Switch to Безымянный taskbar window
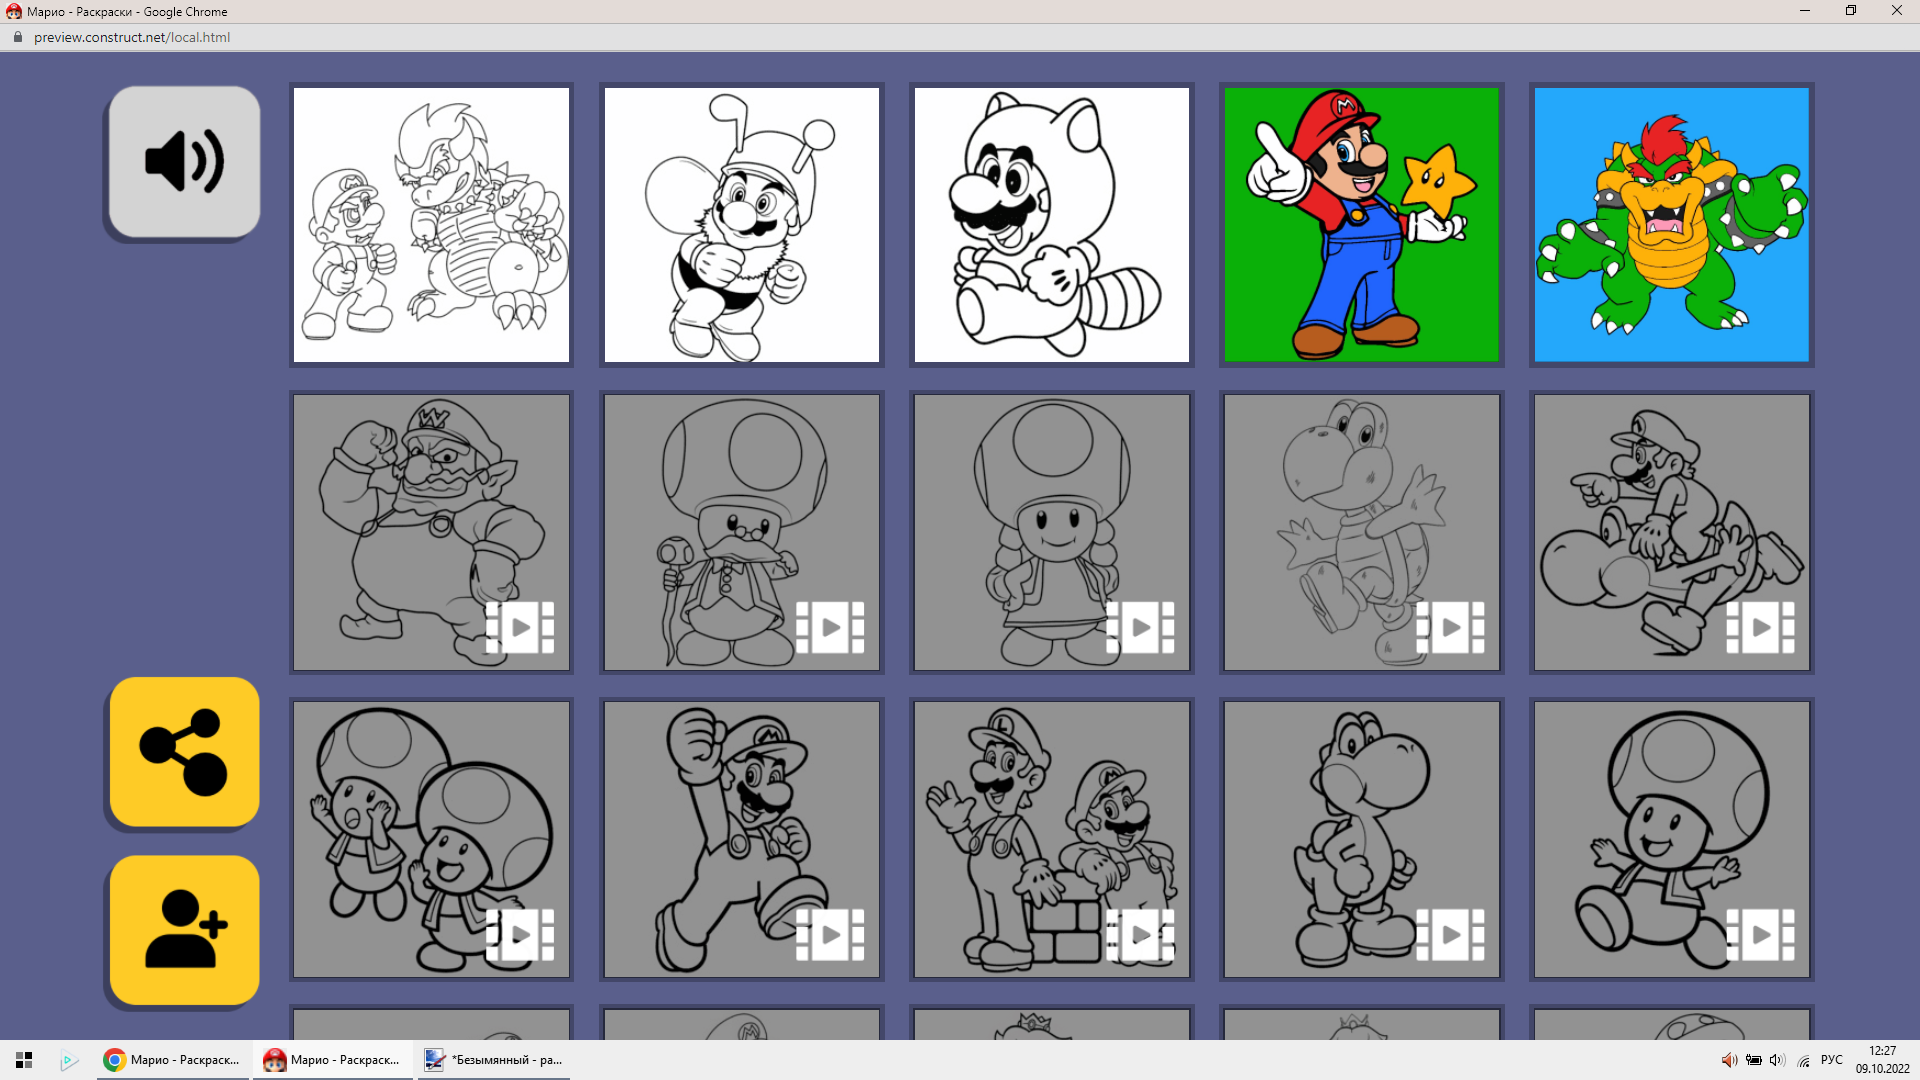1920x1080 pixels. (x=494, y=1060)
